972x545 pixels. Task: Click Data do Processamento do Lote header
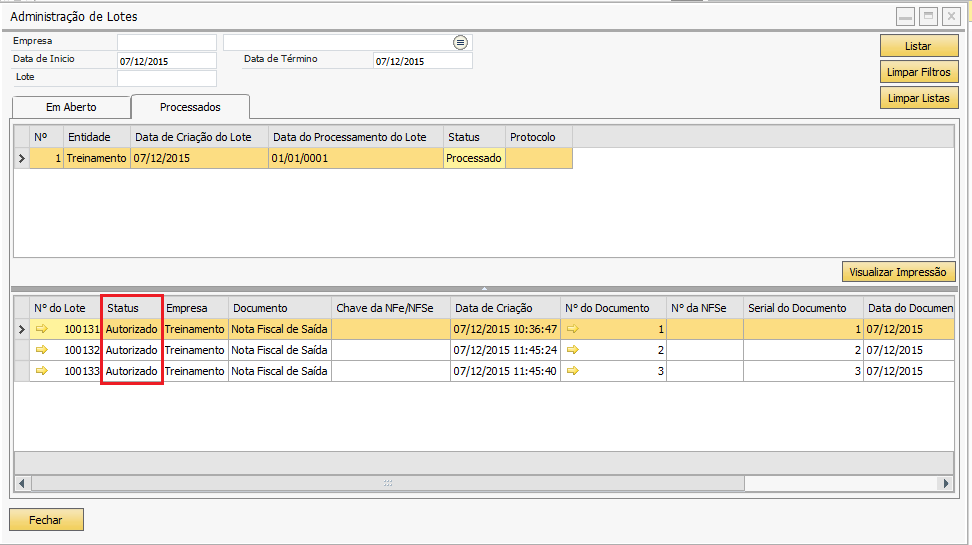click(x=356, y=137)
